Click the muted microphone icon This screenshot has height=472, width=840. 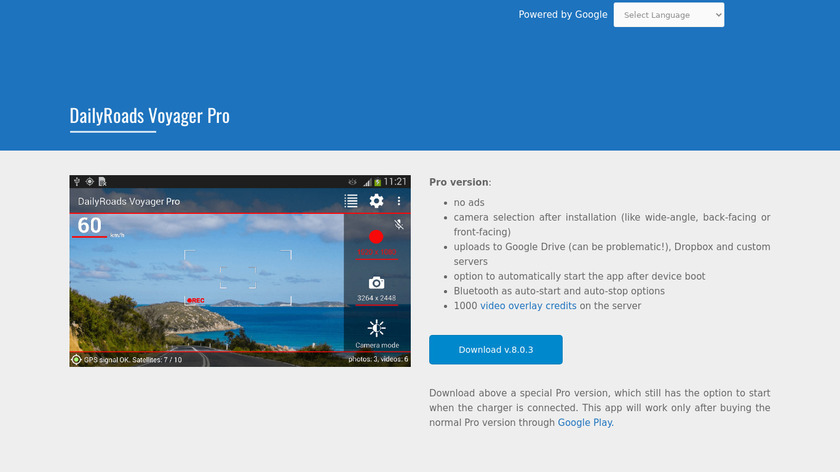[x=399, y=224]
